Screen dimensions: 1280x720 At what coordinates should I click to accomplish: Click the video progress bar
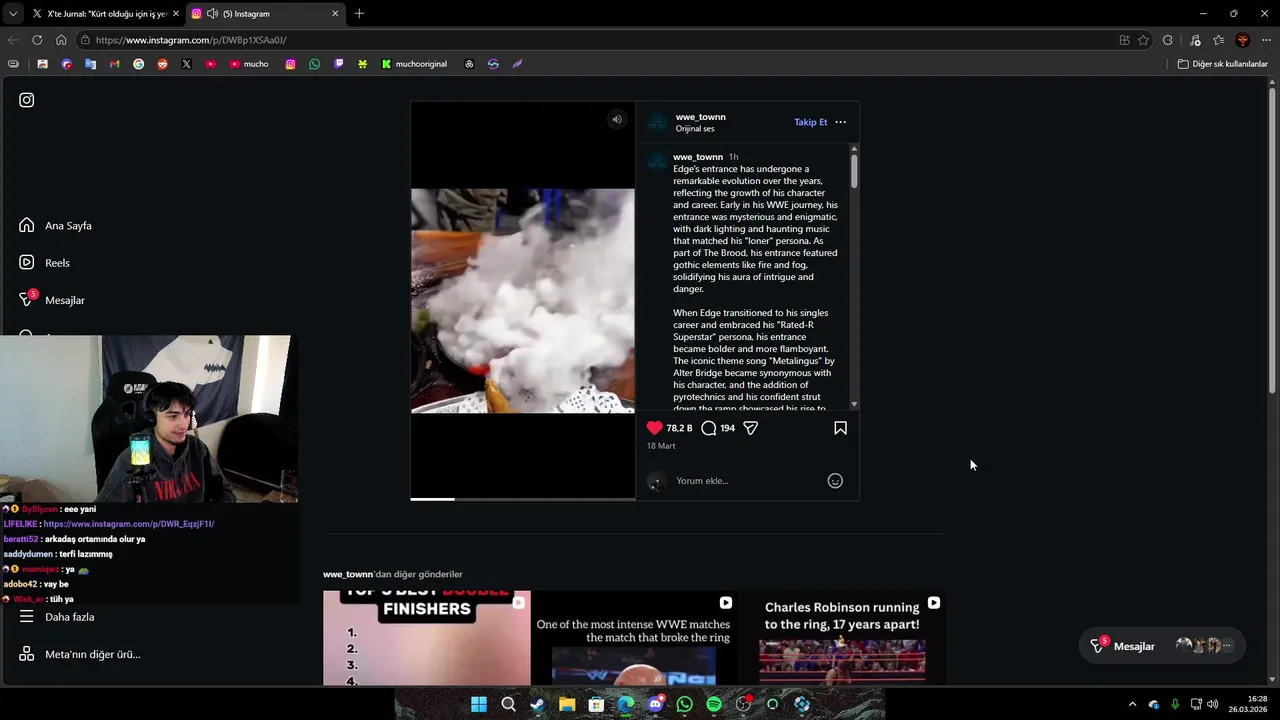[x=522, y=498]
